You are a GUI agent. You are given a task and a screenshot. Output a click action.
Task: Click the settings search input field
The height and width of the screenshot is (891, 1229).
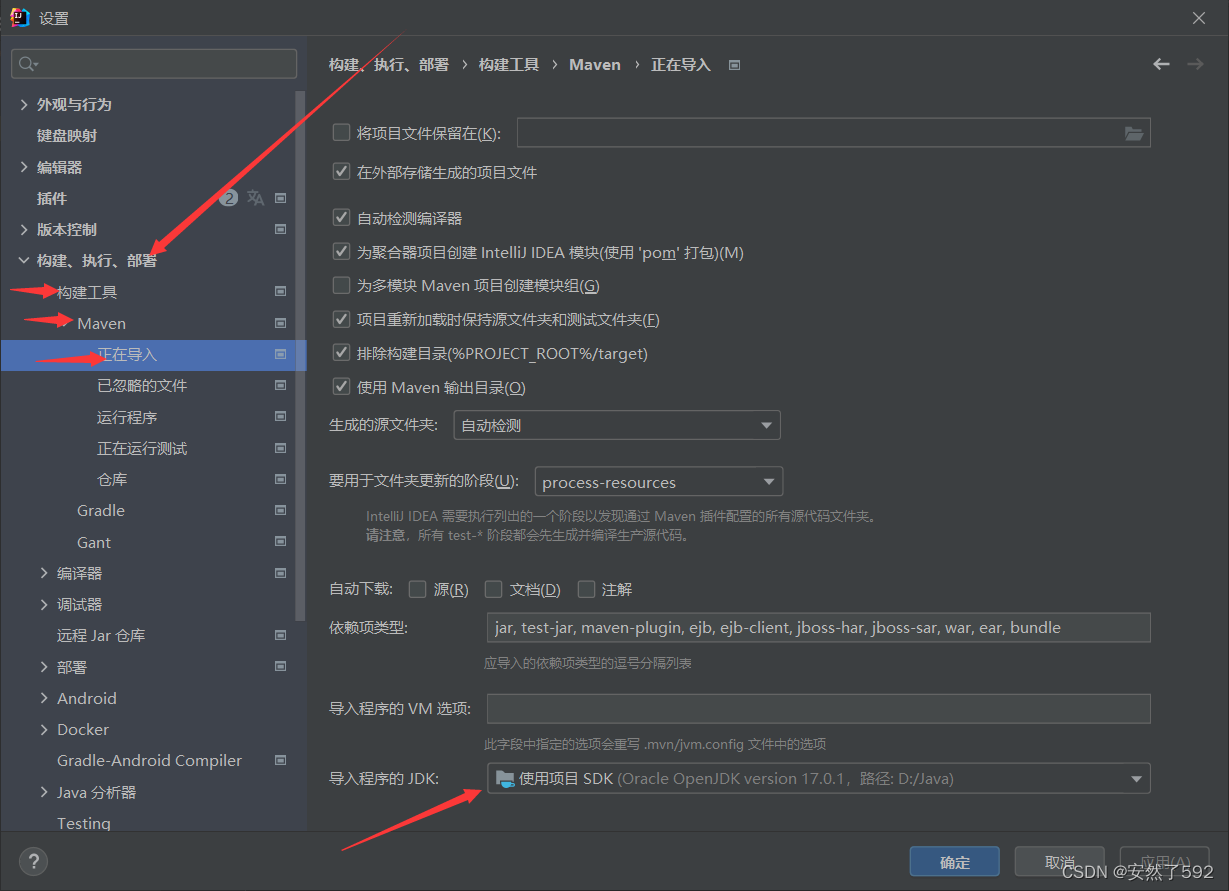154,64
